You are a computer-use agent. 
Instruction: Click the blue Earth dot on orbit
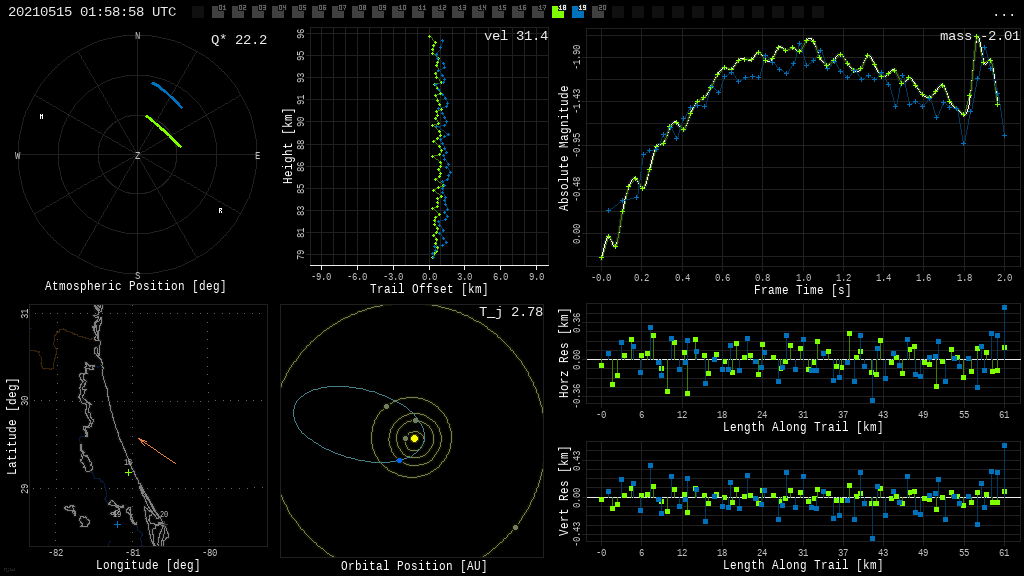tap(399, 460)
